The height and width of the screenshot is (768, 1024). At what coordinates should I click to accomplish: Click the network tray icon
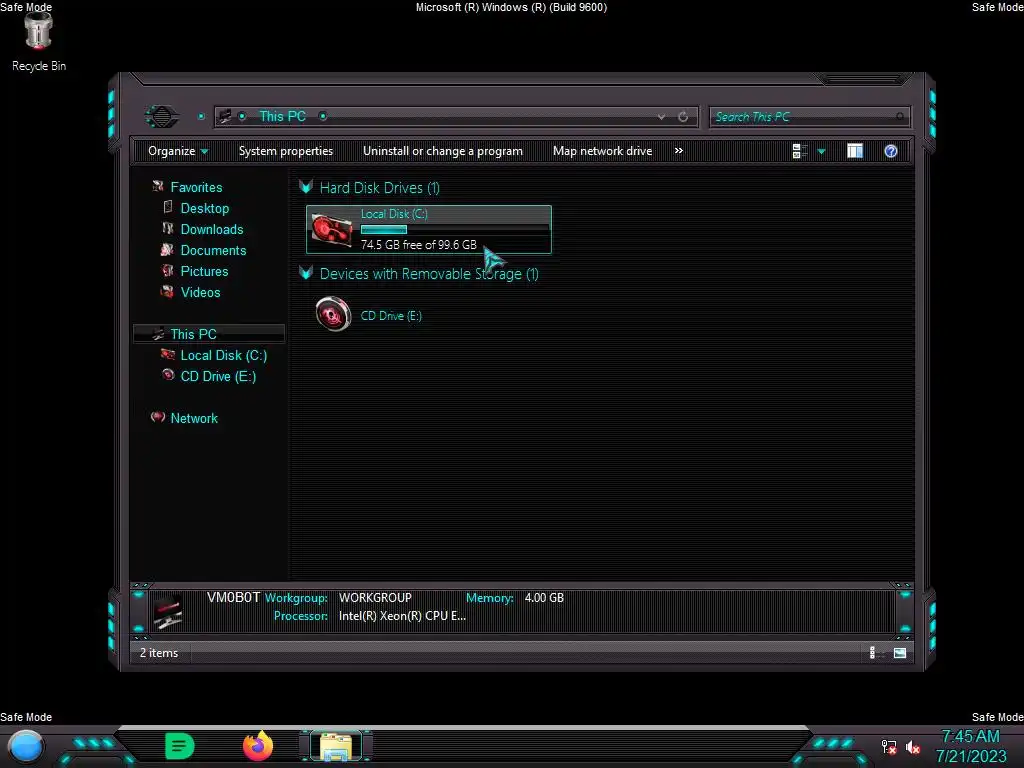coord(889,746)
